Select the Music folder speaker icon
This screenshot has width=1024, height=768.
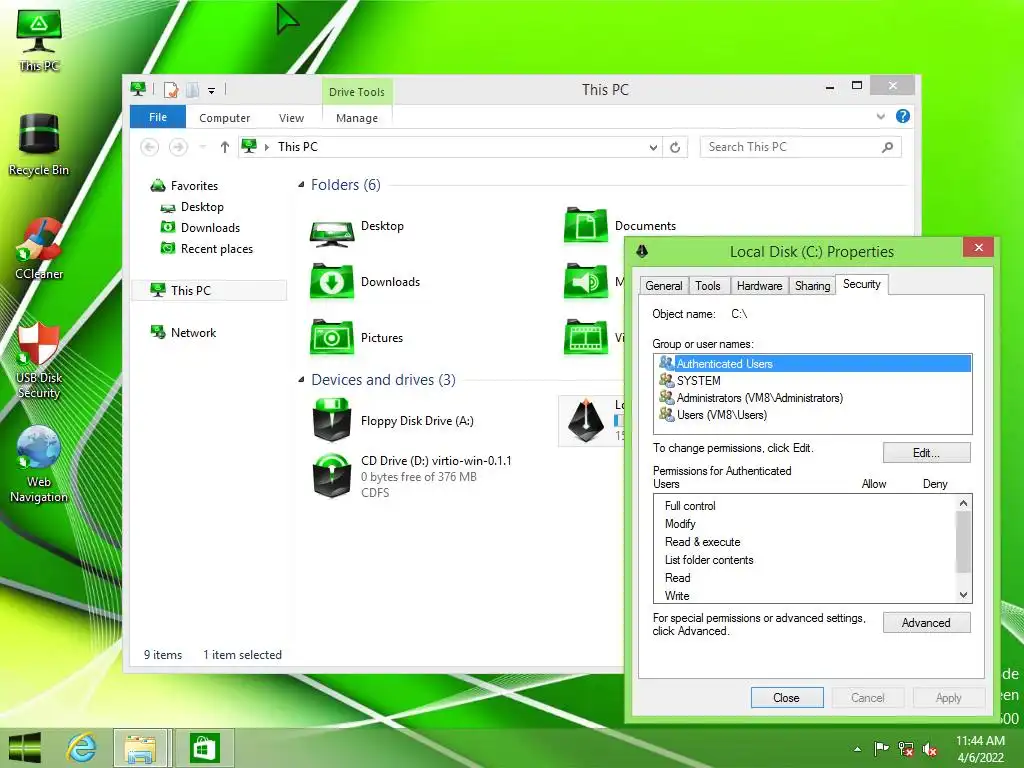[586, 281]
